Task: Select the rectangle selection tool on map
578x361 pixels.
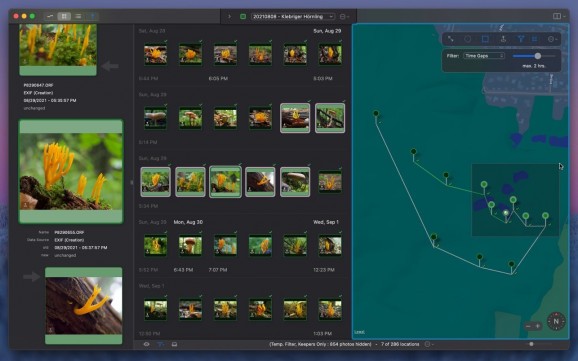Action: [x=485, y=39]
